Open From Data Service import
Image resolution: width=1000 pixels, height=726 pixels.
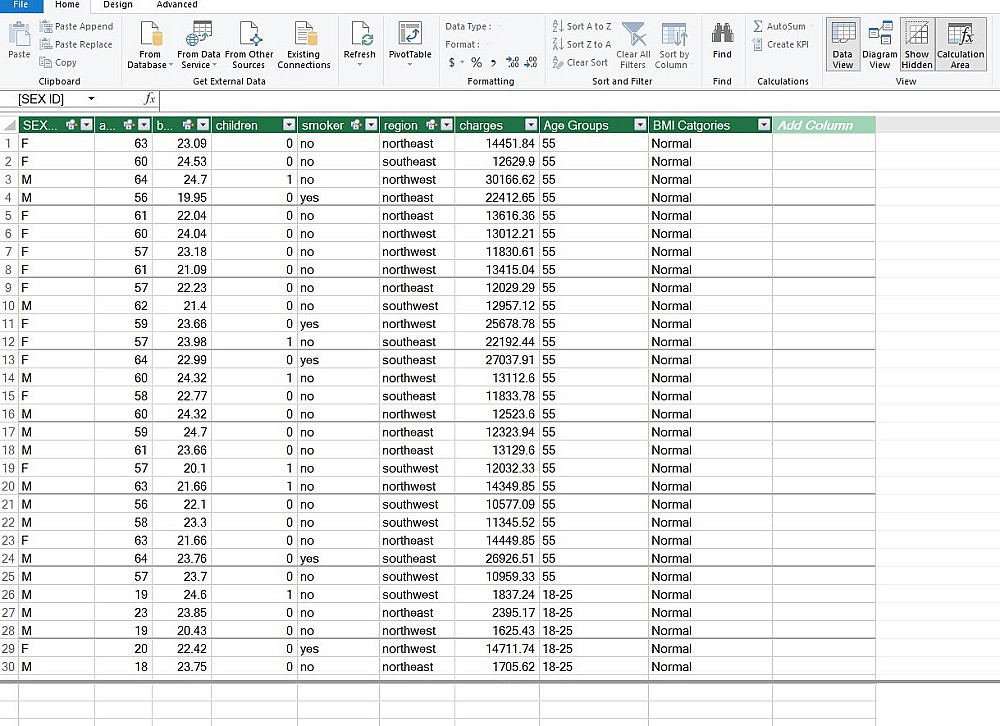point(198,45)
